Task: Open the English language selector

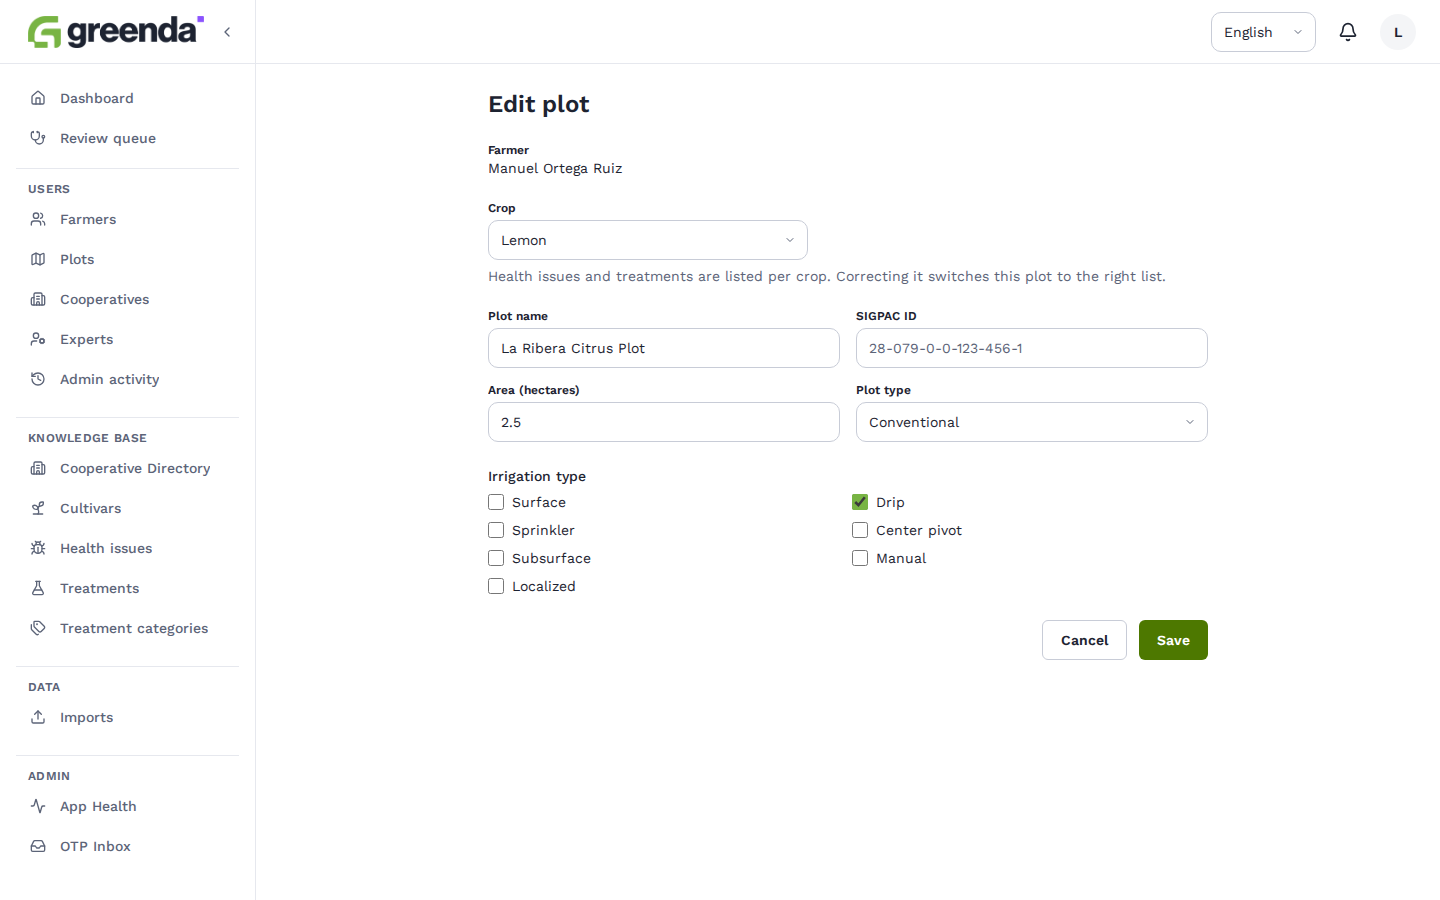Action: point(1263,32)
